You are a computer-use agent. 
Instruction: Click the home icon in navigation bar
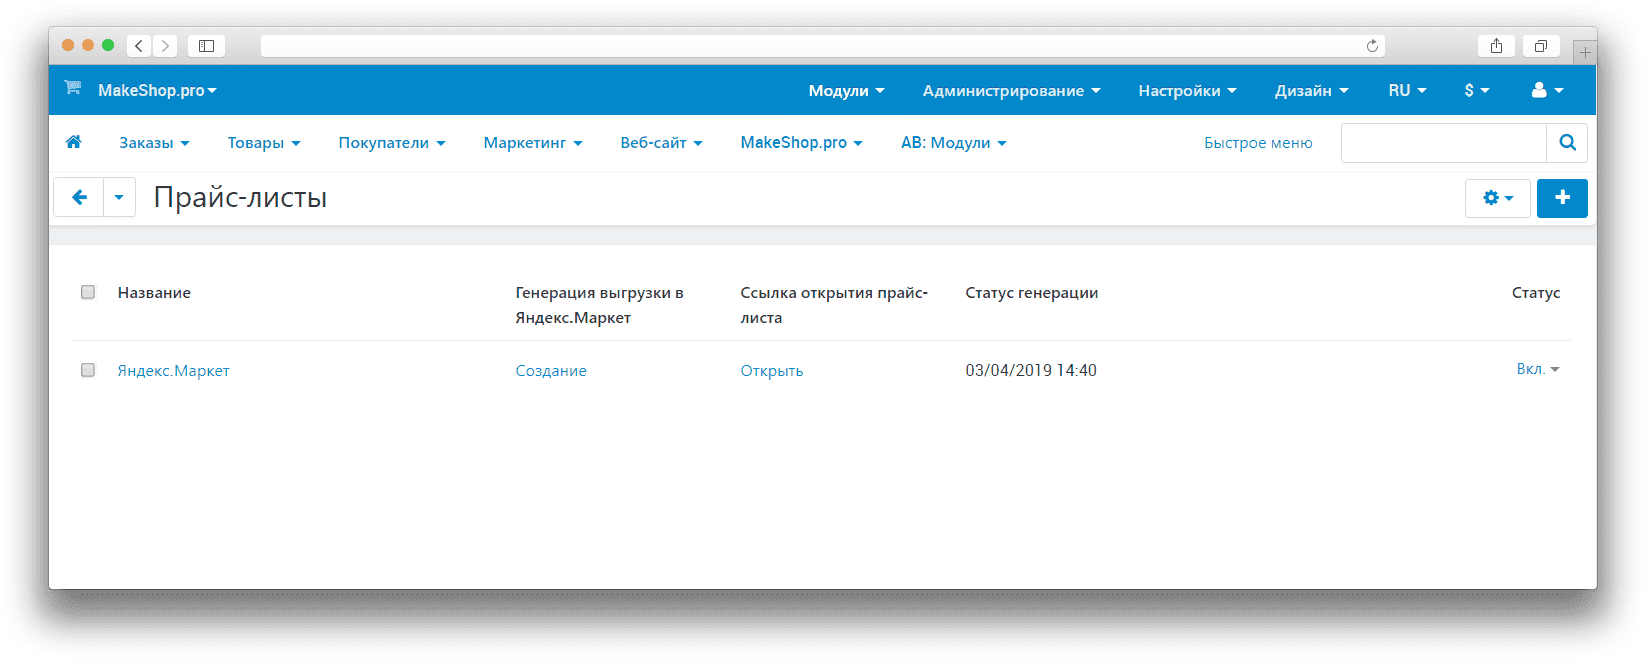tap(73, 142)
